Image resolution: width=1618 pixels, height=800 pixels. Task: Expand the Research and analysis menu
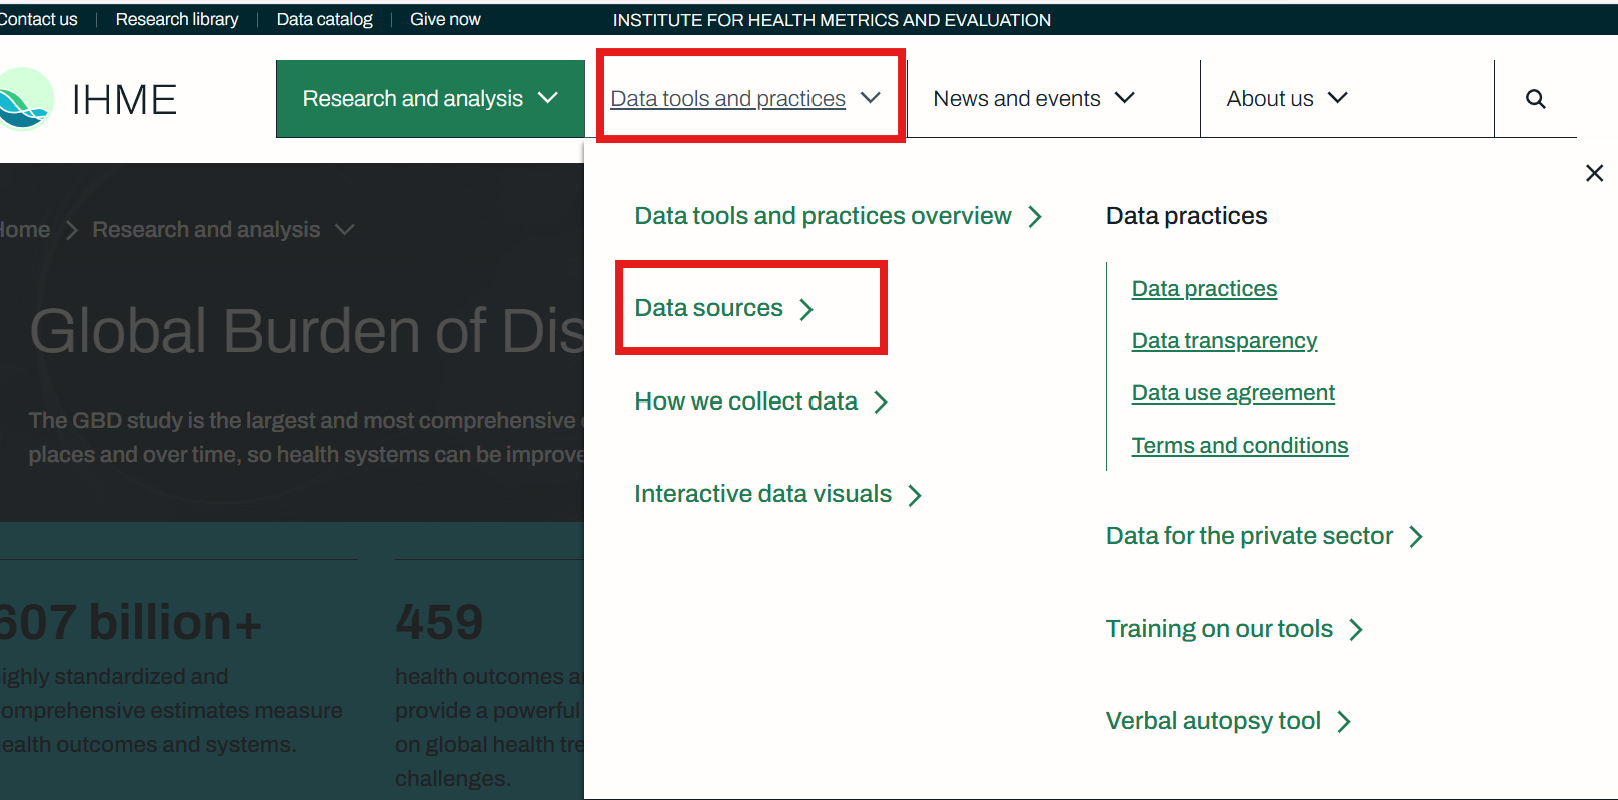[x=430, y=99]
